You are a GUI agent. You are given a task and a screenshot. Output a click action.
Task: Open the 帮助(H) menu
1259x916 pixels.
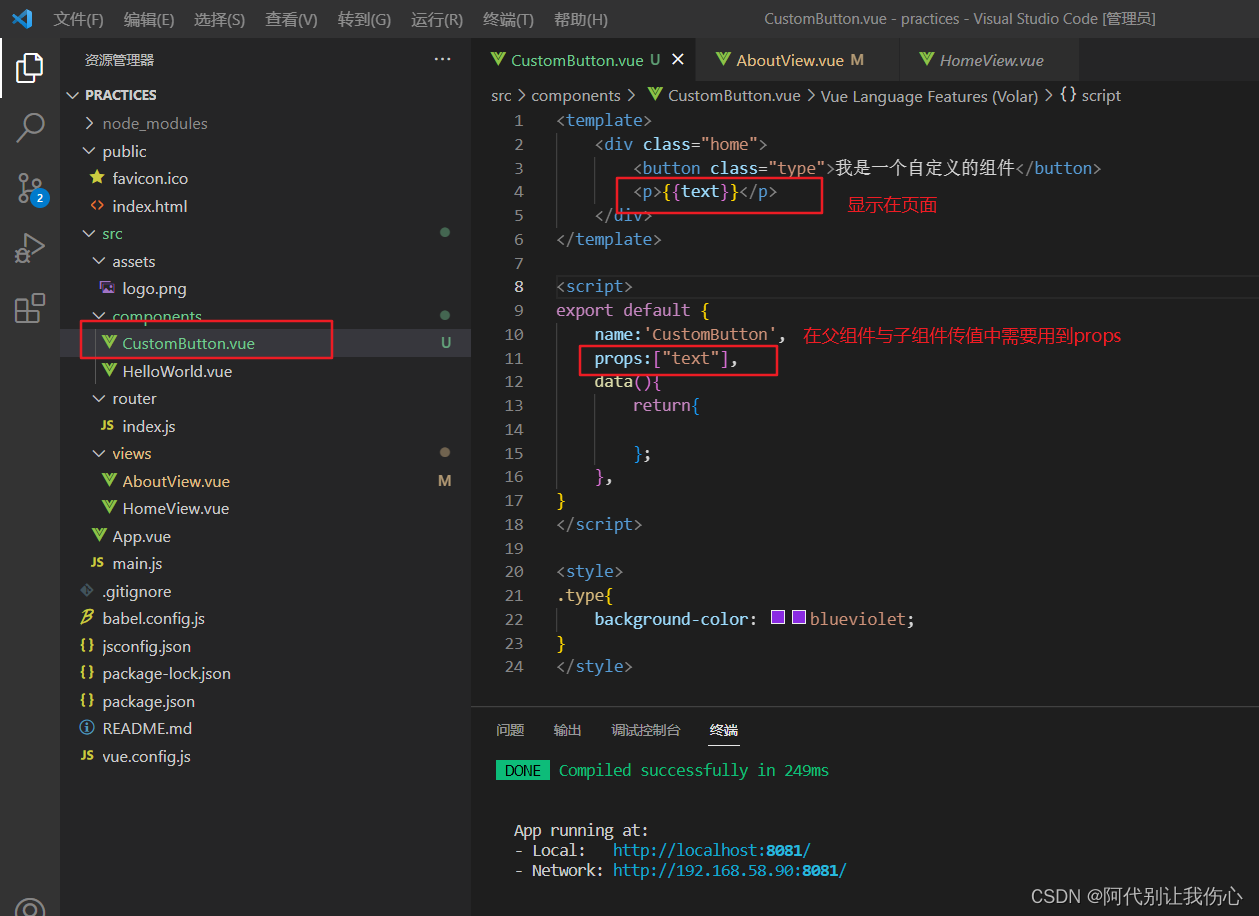click(x=581, y=19)
